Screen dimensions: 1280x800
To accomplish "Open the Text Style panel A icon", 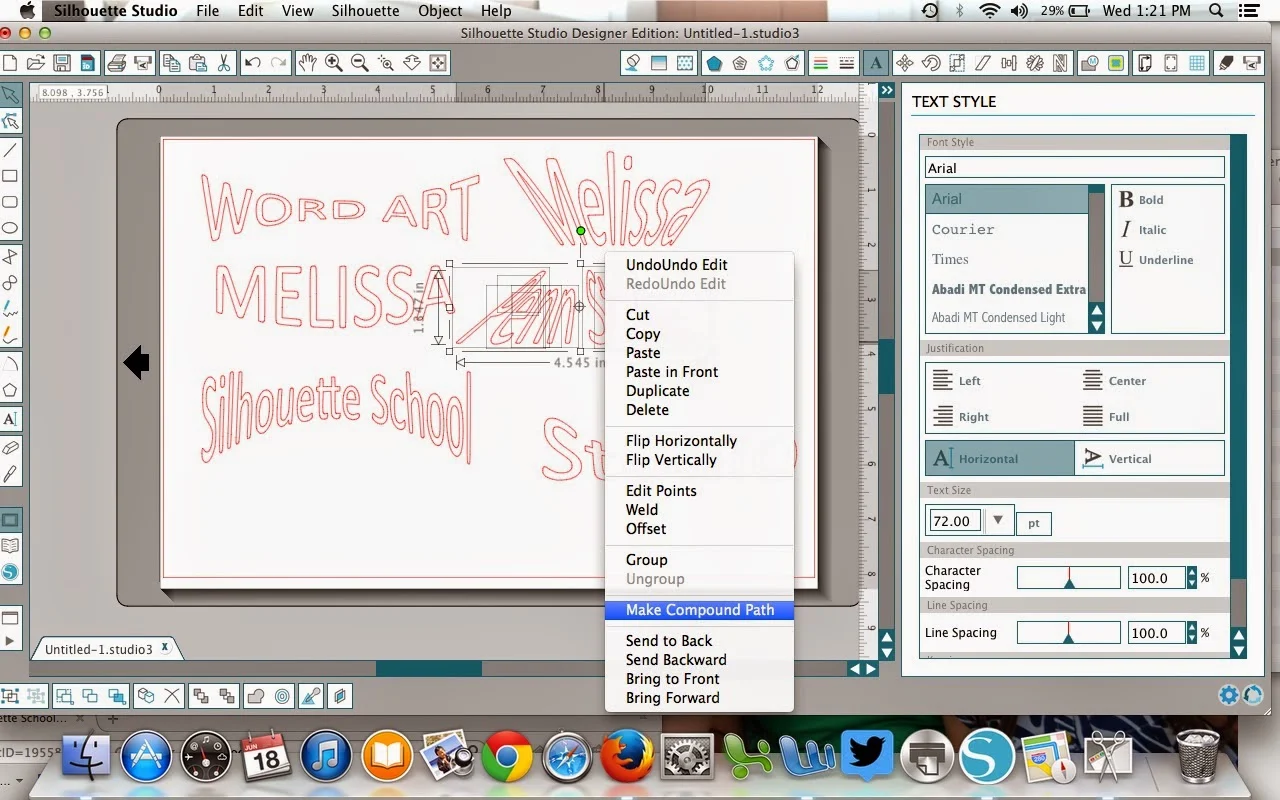I will 876,63.
